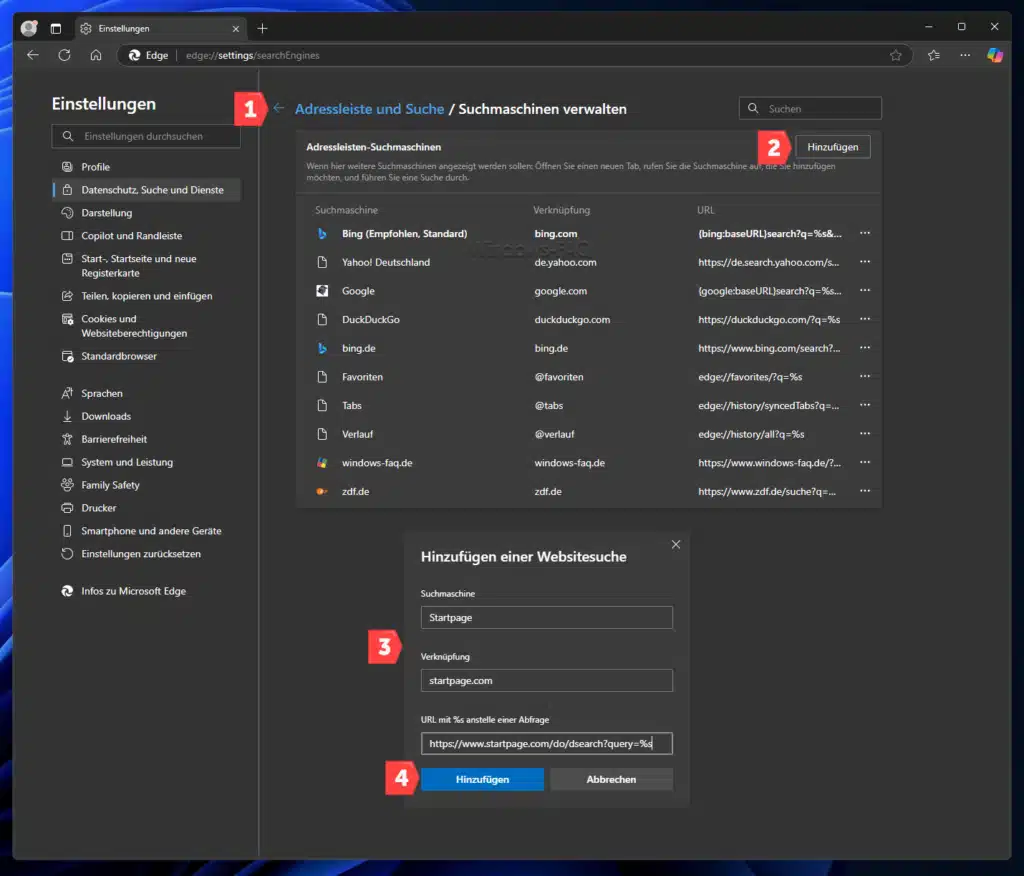1024x876 pixels.
Task: Open Infos zu Microsoft Edge
Action: (146, 591)
